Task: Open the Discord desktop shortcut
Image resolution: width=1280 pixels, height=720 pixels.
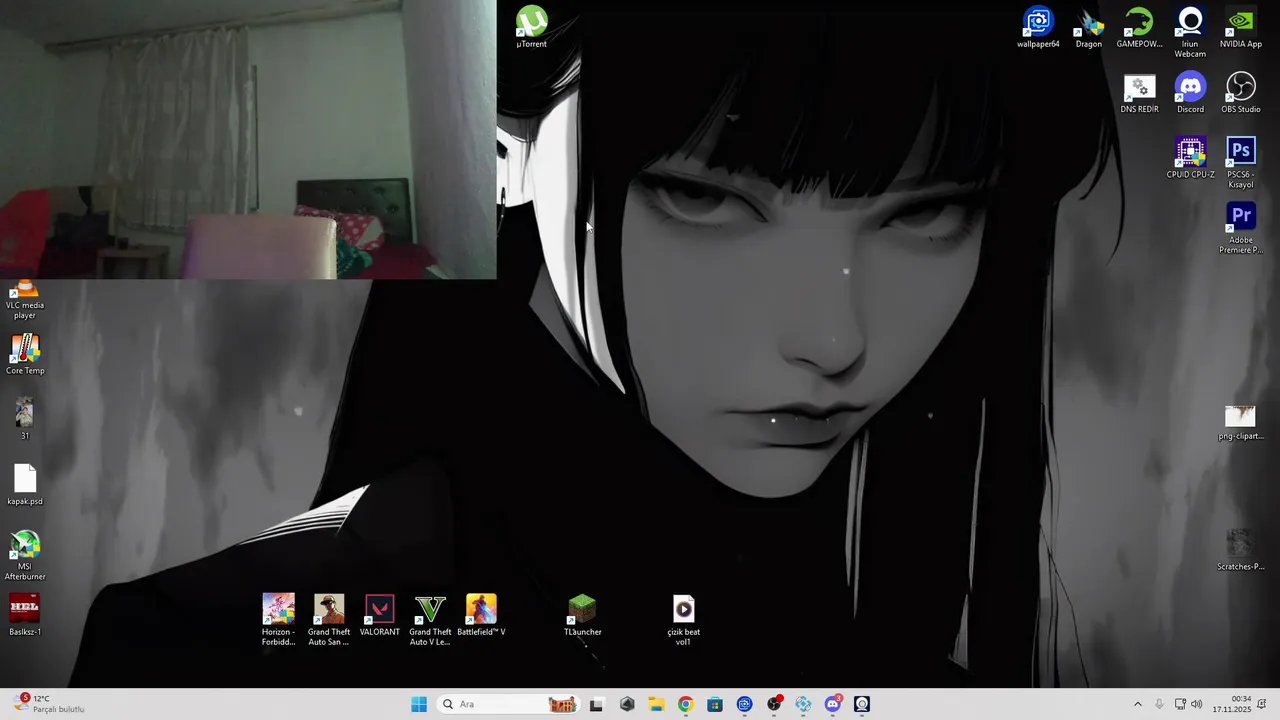Action: [x=1190, y=92]
